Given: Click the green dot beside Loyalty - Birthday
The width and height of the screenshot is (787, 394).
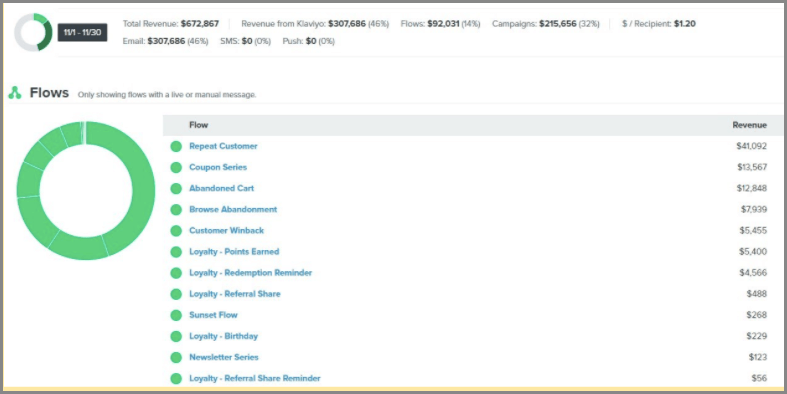Looking at the screenshot, I should pyautogui.click(x=176, y=336).
